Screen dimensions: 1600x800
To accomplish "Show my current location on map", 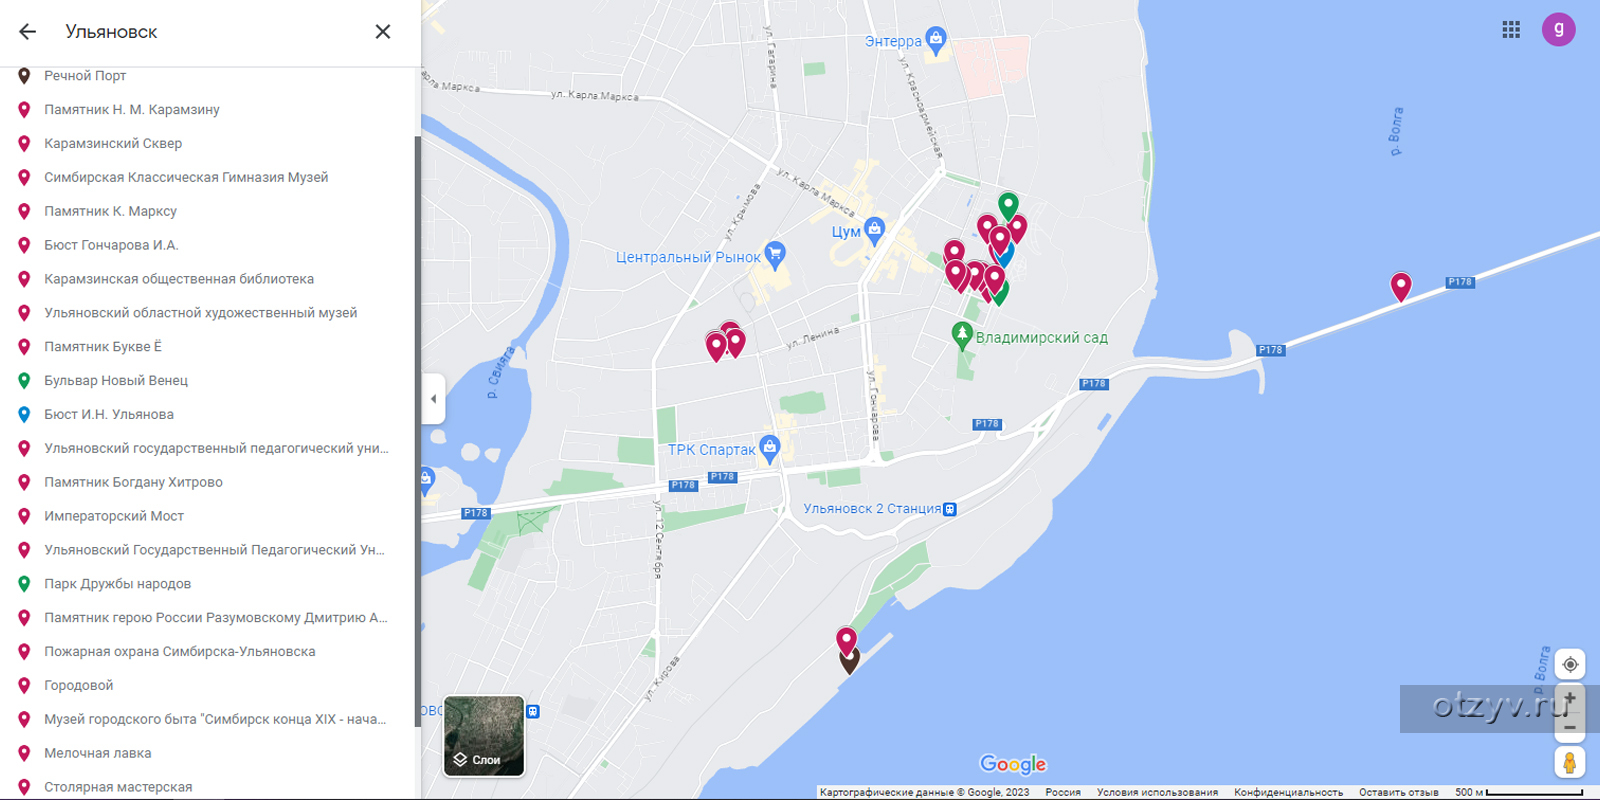I will coord(1570,664).
